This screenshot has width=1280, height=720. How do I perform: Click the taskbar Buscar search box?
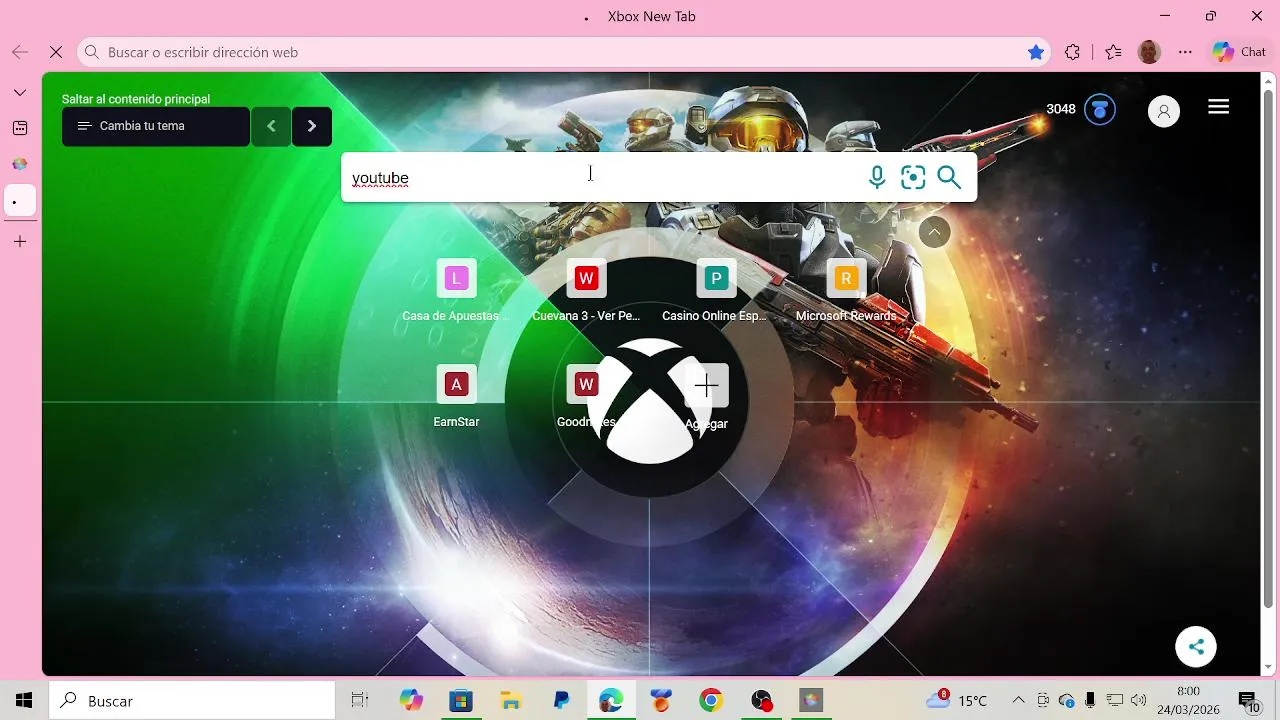pos(192,701)
